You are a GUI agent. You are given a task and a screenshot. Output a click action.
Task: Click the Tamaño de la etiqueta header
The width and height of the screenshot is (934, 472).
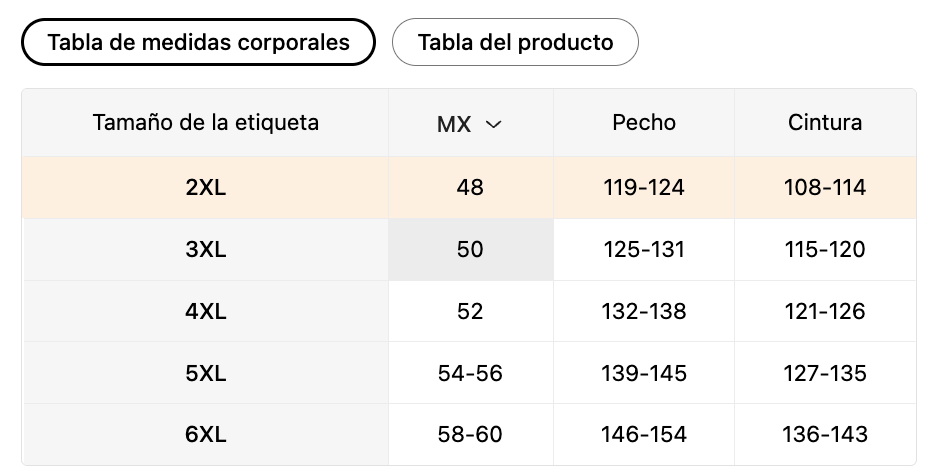pos(206,123)
